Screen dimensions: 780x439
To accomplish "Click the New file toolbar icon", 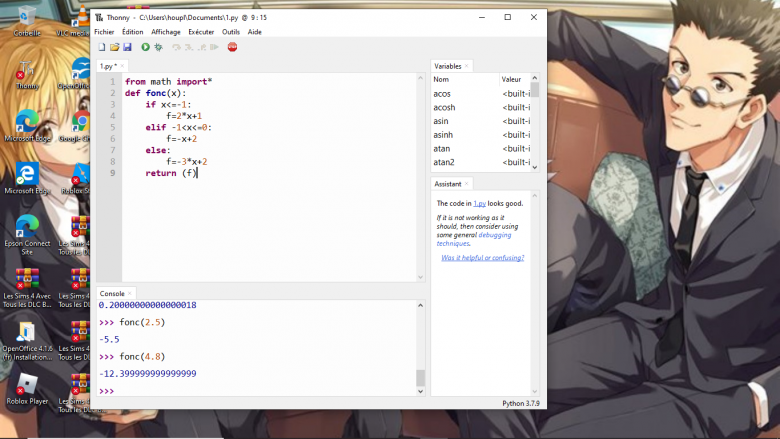I will [101, 47].
